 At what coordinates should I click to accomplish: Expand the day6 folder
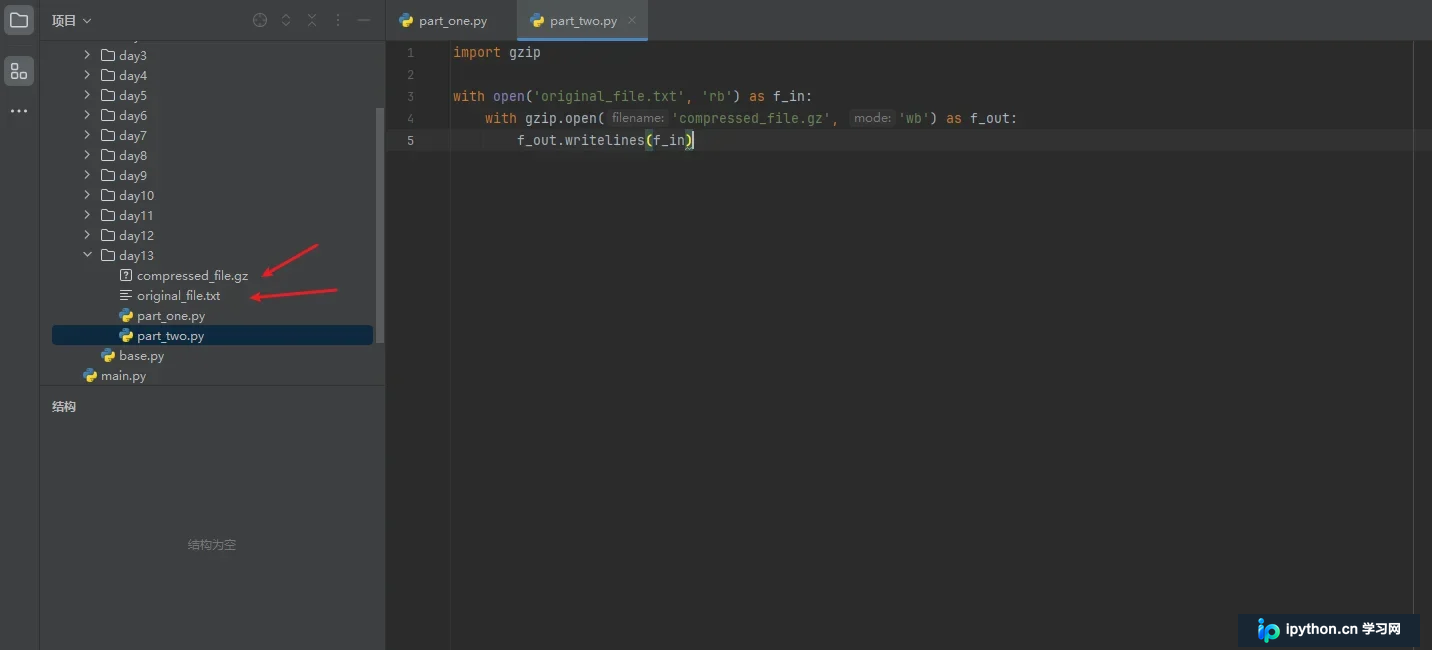[x=88, y=116]
